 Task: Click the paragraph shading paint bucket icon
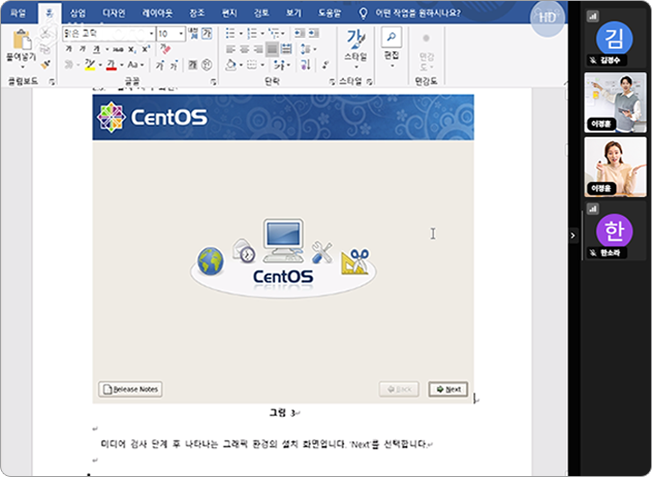pyautogui.click(x=231, y=64)
